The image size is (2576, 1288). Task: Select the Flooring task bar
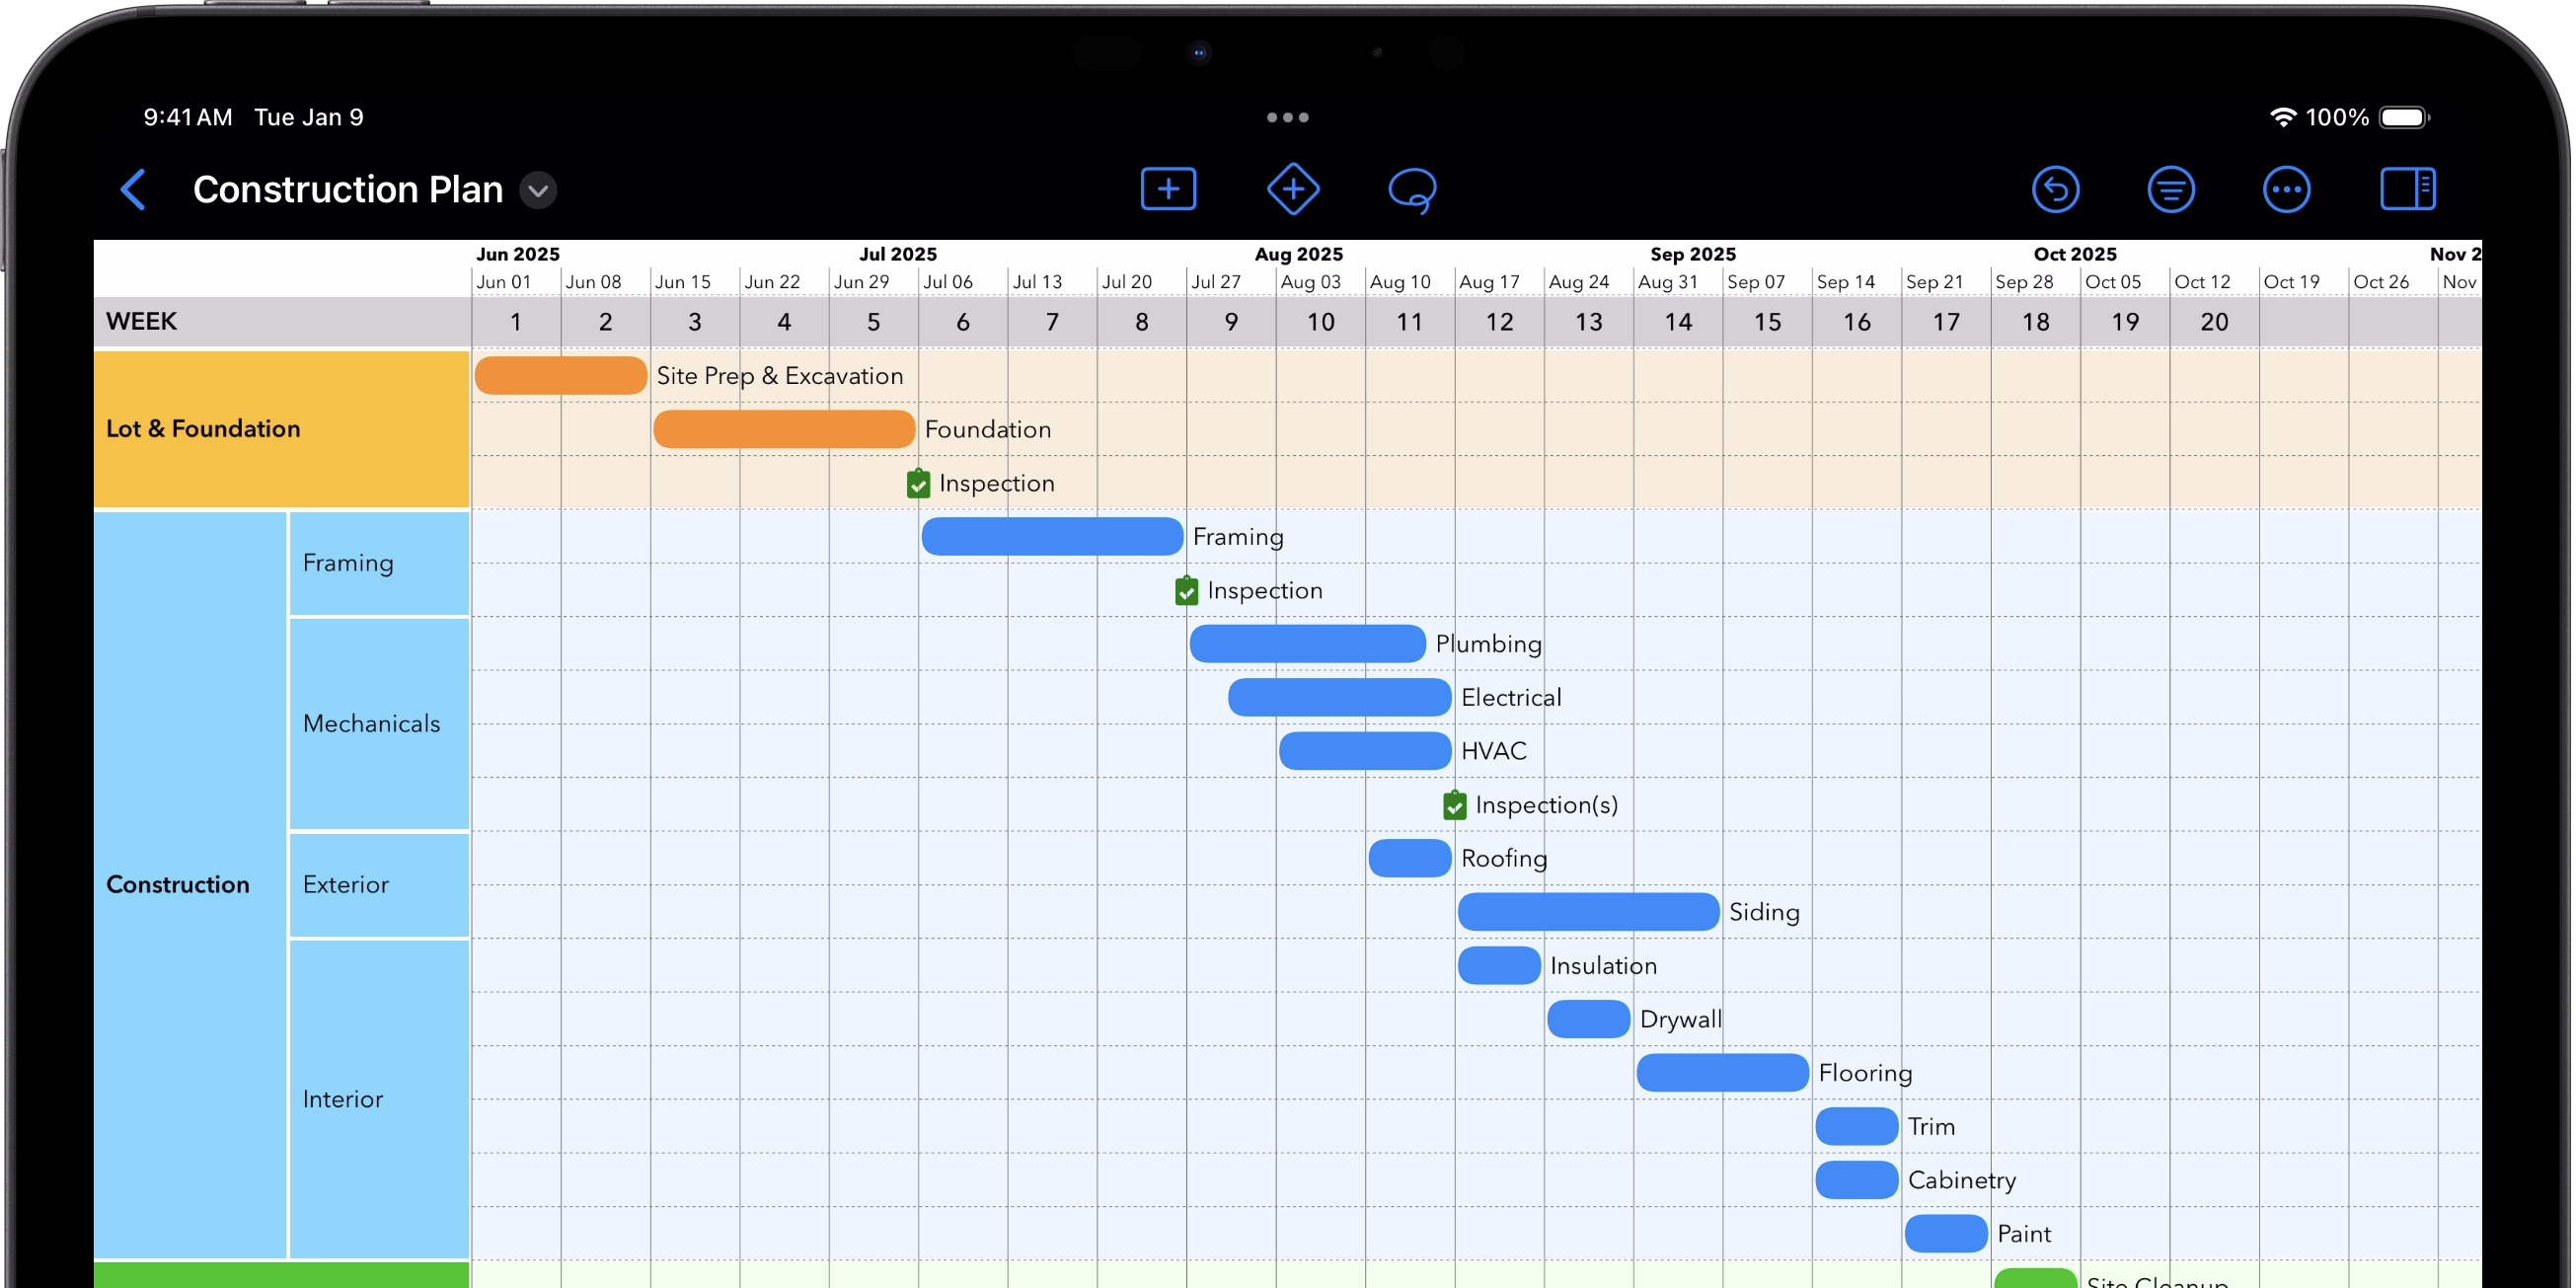tap(1723, 1074)
